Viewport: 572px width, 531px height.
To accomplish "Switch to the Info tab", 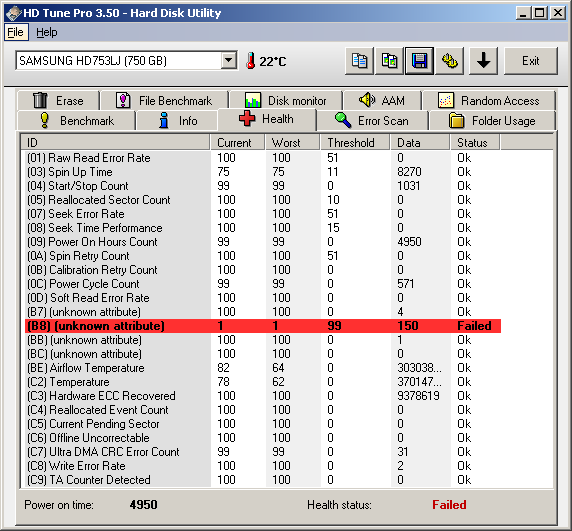I will click(177, 121).
